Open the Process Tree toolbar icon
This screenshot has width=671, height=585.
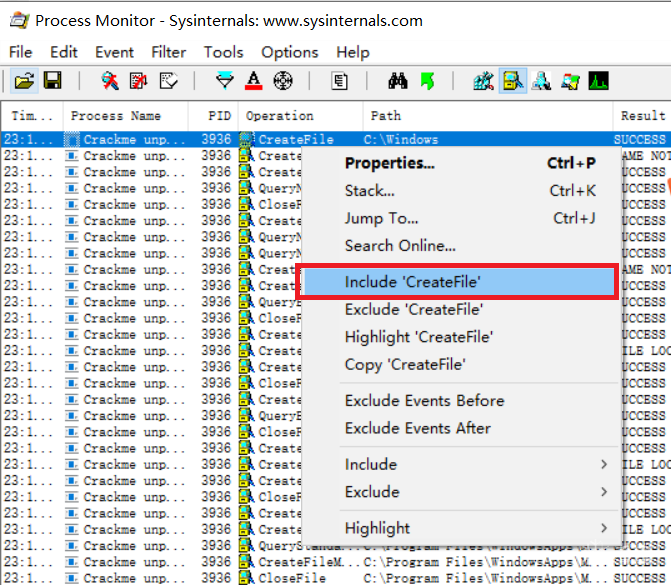(x=339, y=80)
